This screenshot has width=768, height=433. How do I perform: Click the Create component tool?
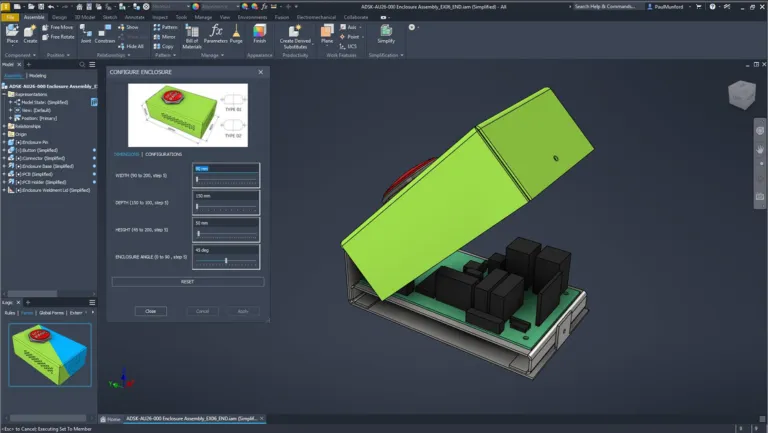coord(30,34)
